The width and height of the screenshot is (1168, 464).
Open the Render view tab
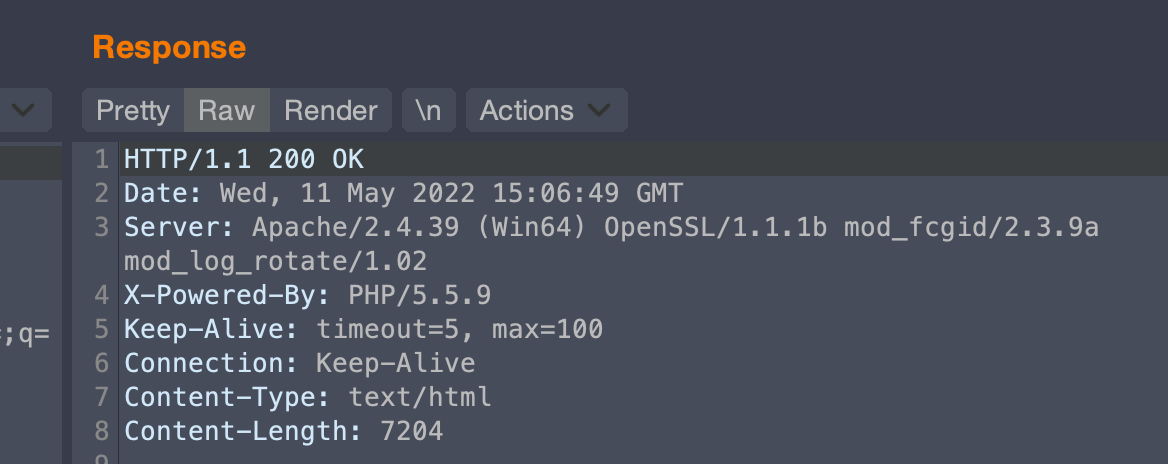(x=331, y=110)
